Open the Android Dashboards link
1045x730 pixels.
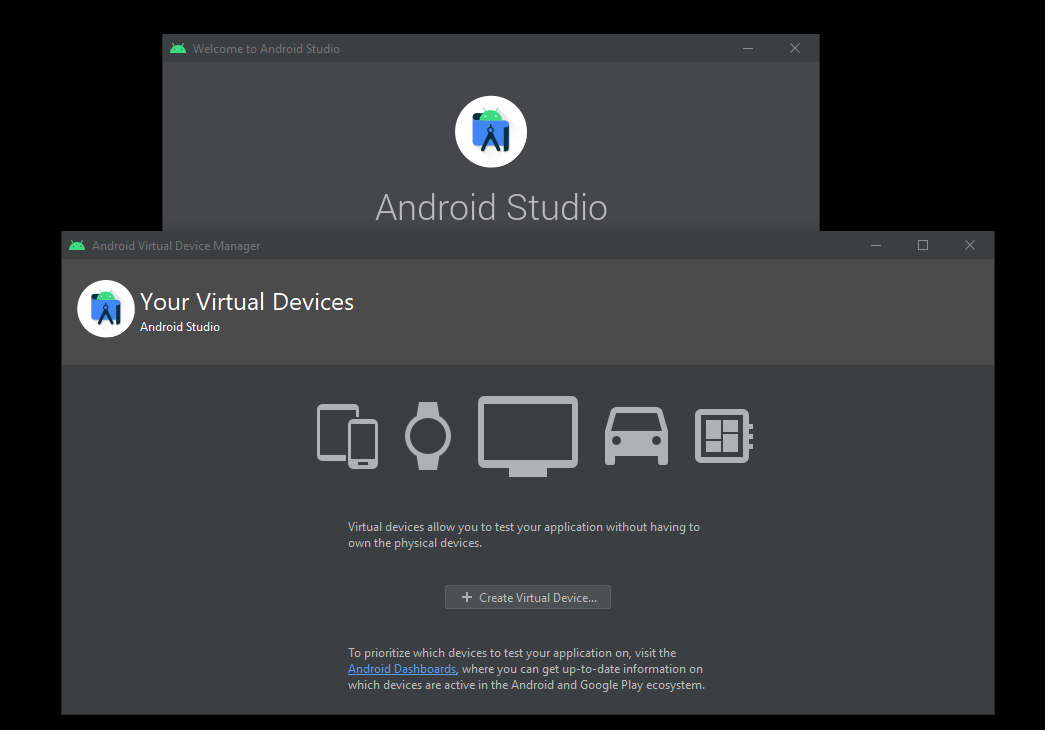click(x=402, y=668)
